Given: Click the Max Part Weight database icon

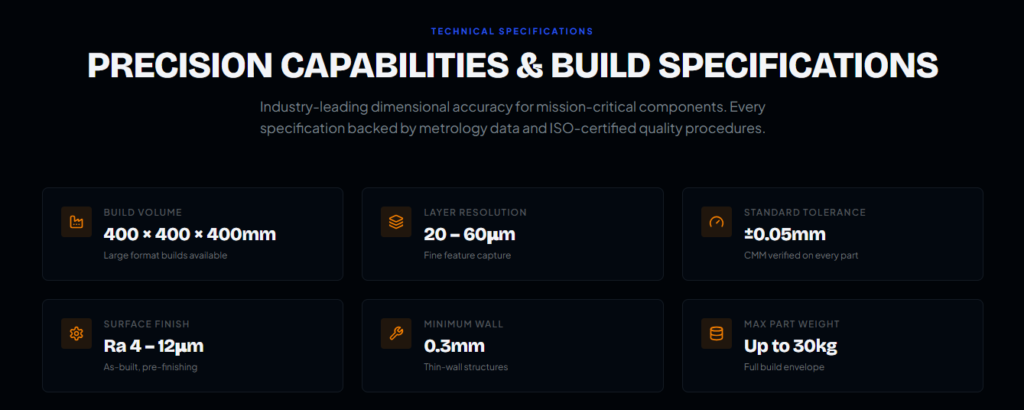Looking at the screenshot, I should click(716, 334).
